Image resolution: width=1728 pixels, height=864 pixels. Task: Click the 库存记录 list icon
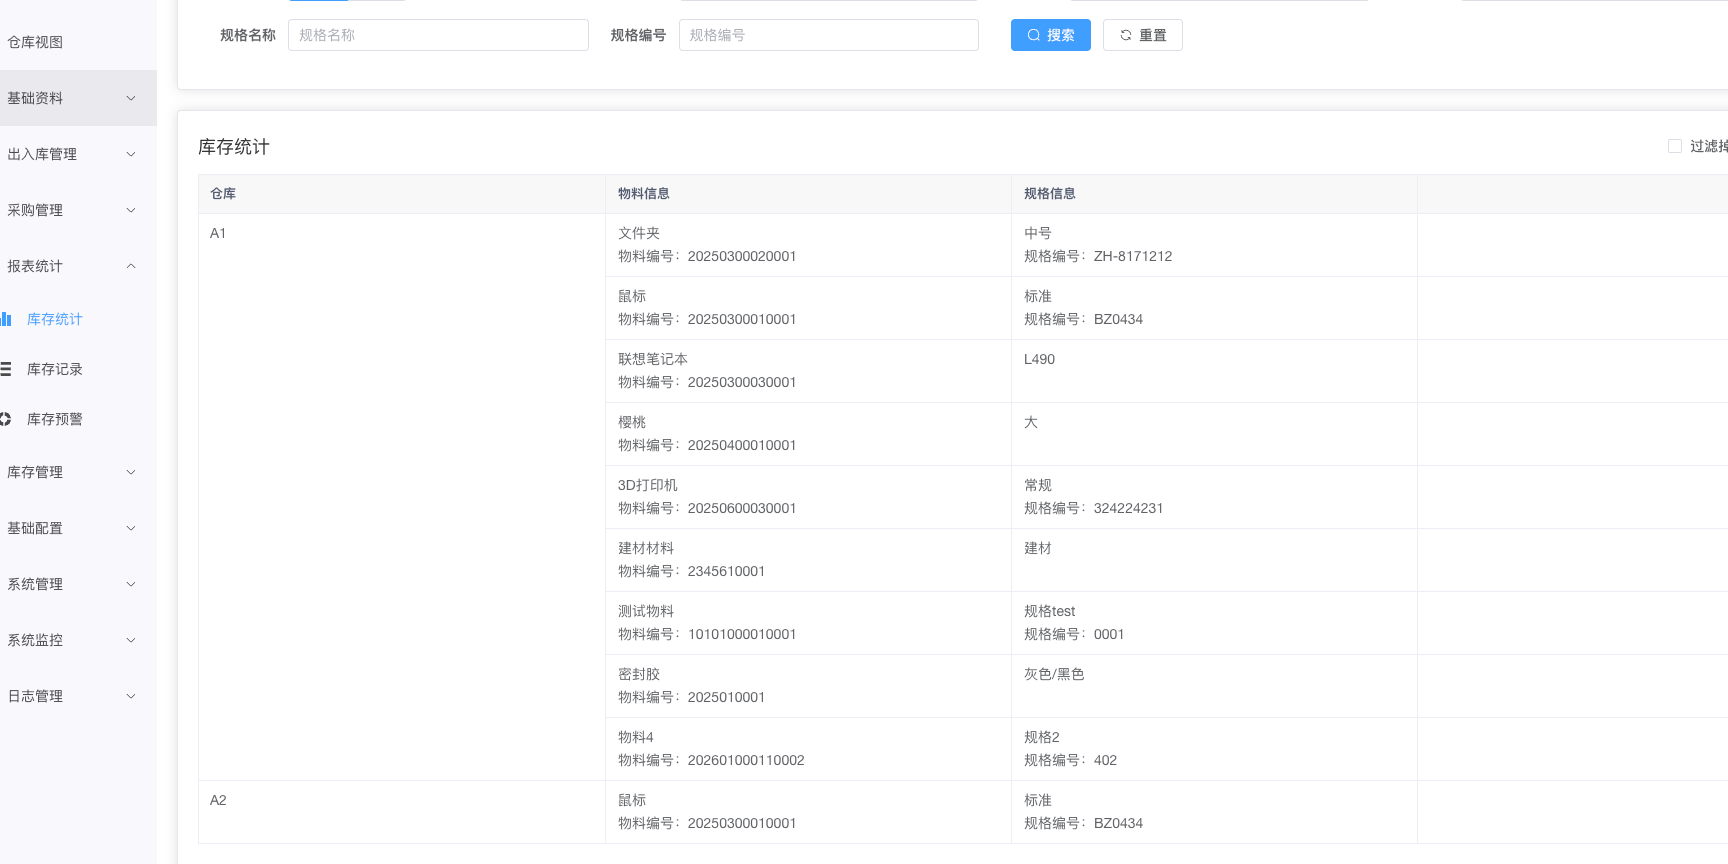point(6,369)
